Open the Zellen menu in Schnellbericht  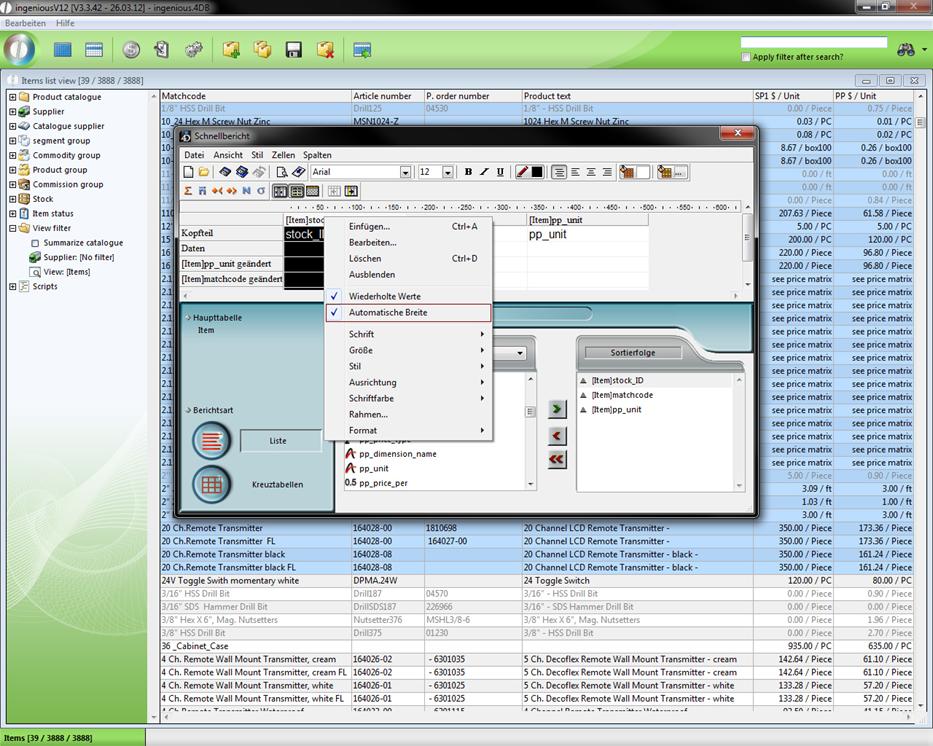pos(283,155)
